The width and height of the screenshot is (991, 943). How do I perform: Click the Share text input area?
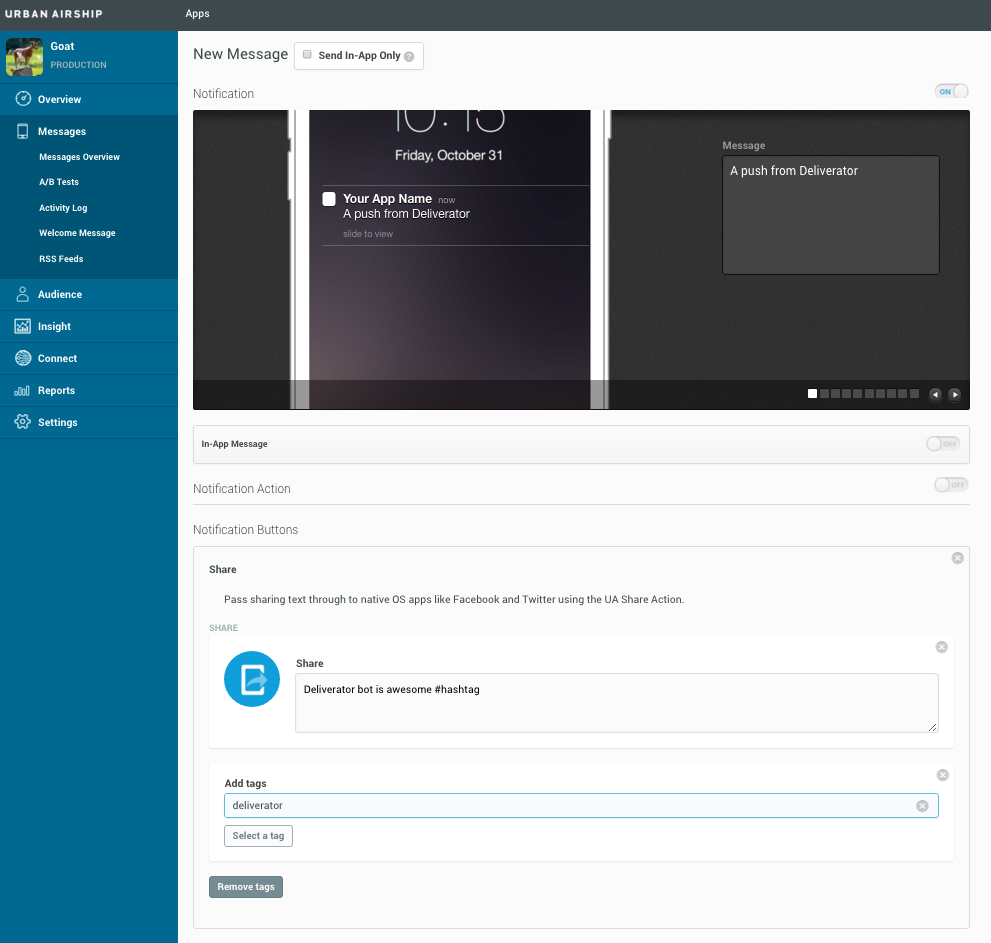[616, 703]
